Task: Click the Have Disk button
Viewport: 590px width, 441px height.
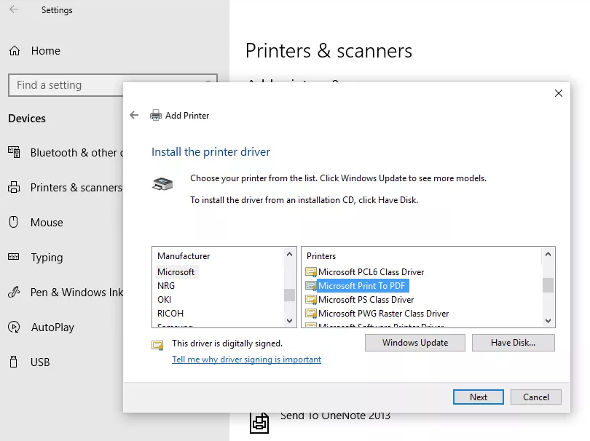Action: coord(513,343)
